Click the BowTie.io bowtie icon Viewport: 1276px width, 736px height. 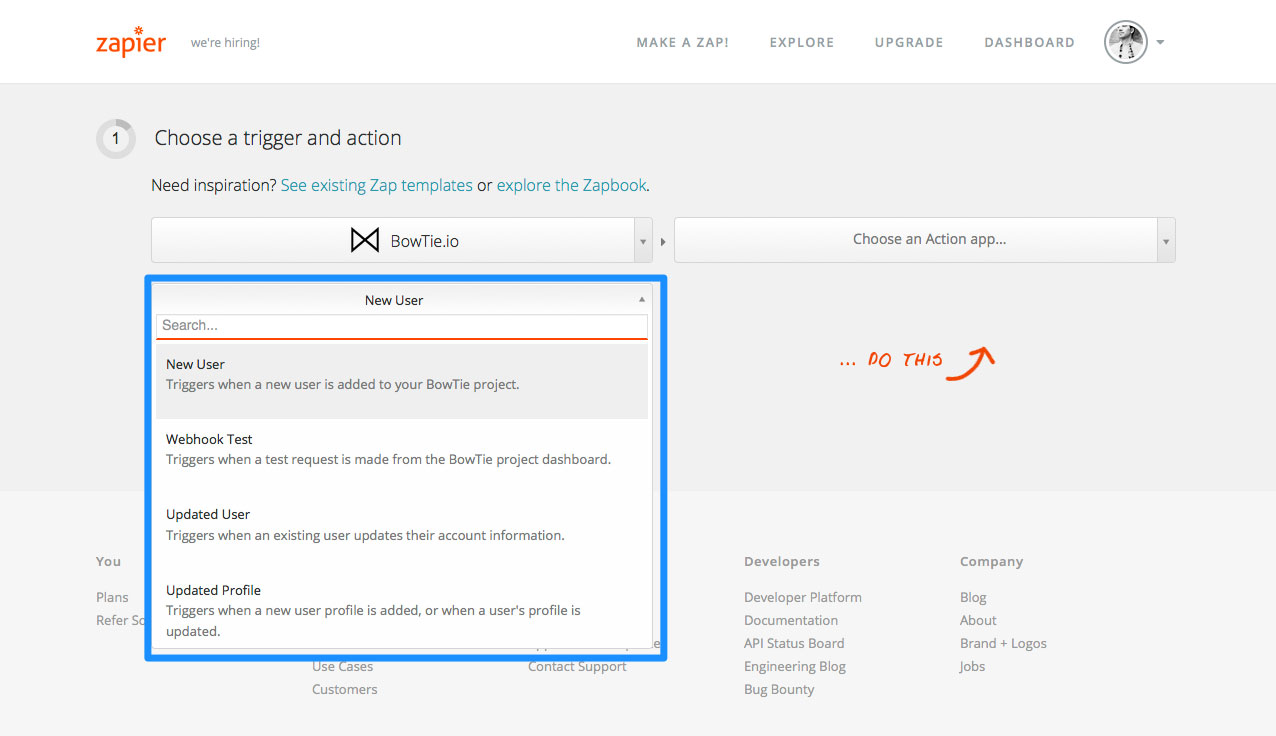[365, 240]
